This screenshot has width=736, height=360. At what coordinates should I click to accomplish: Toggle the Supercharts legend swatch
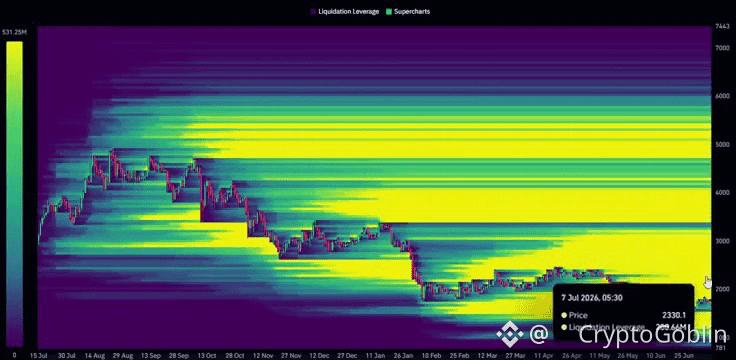click(388, 12)
